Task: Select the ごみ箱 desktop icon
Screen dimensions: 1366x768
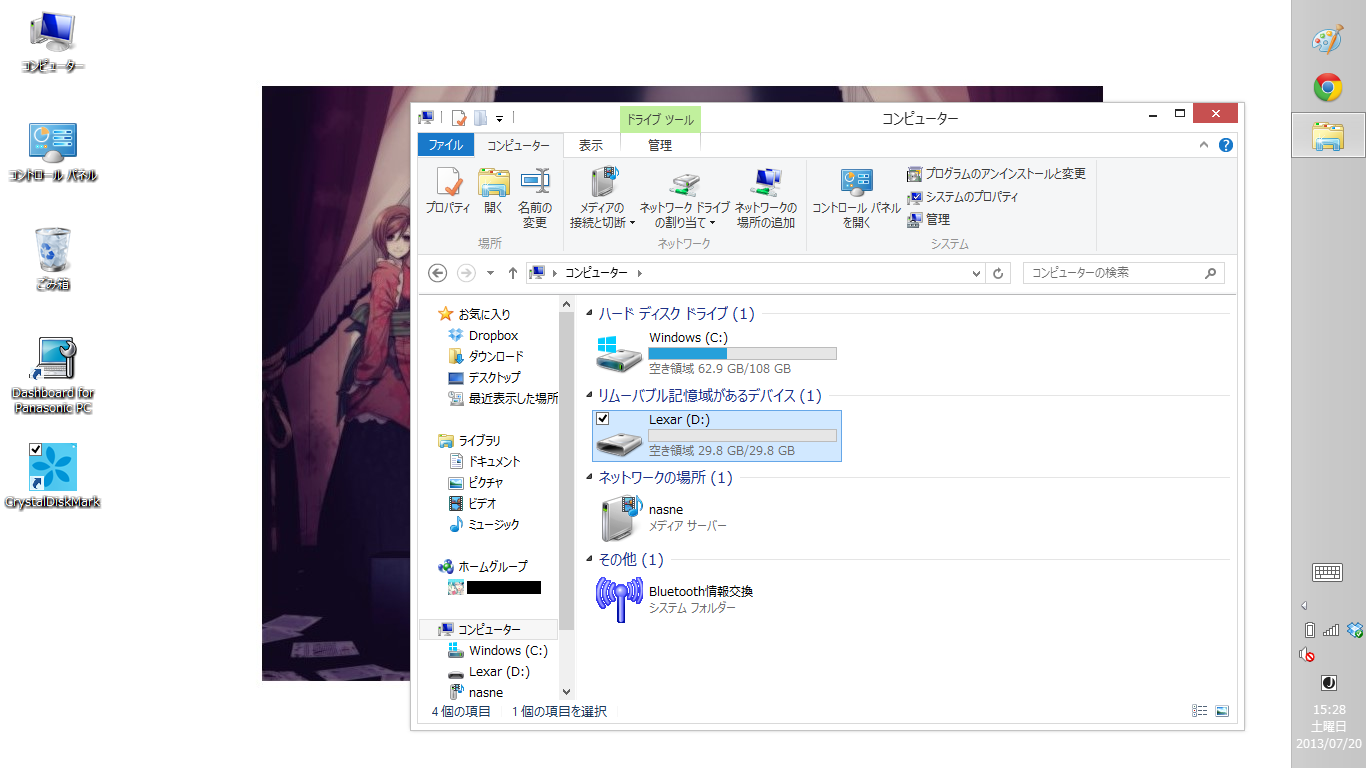Action: tap(53, 260)
